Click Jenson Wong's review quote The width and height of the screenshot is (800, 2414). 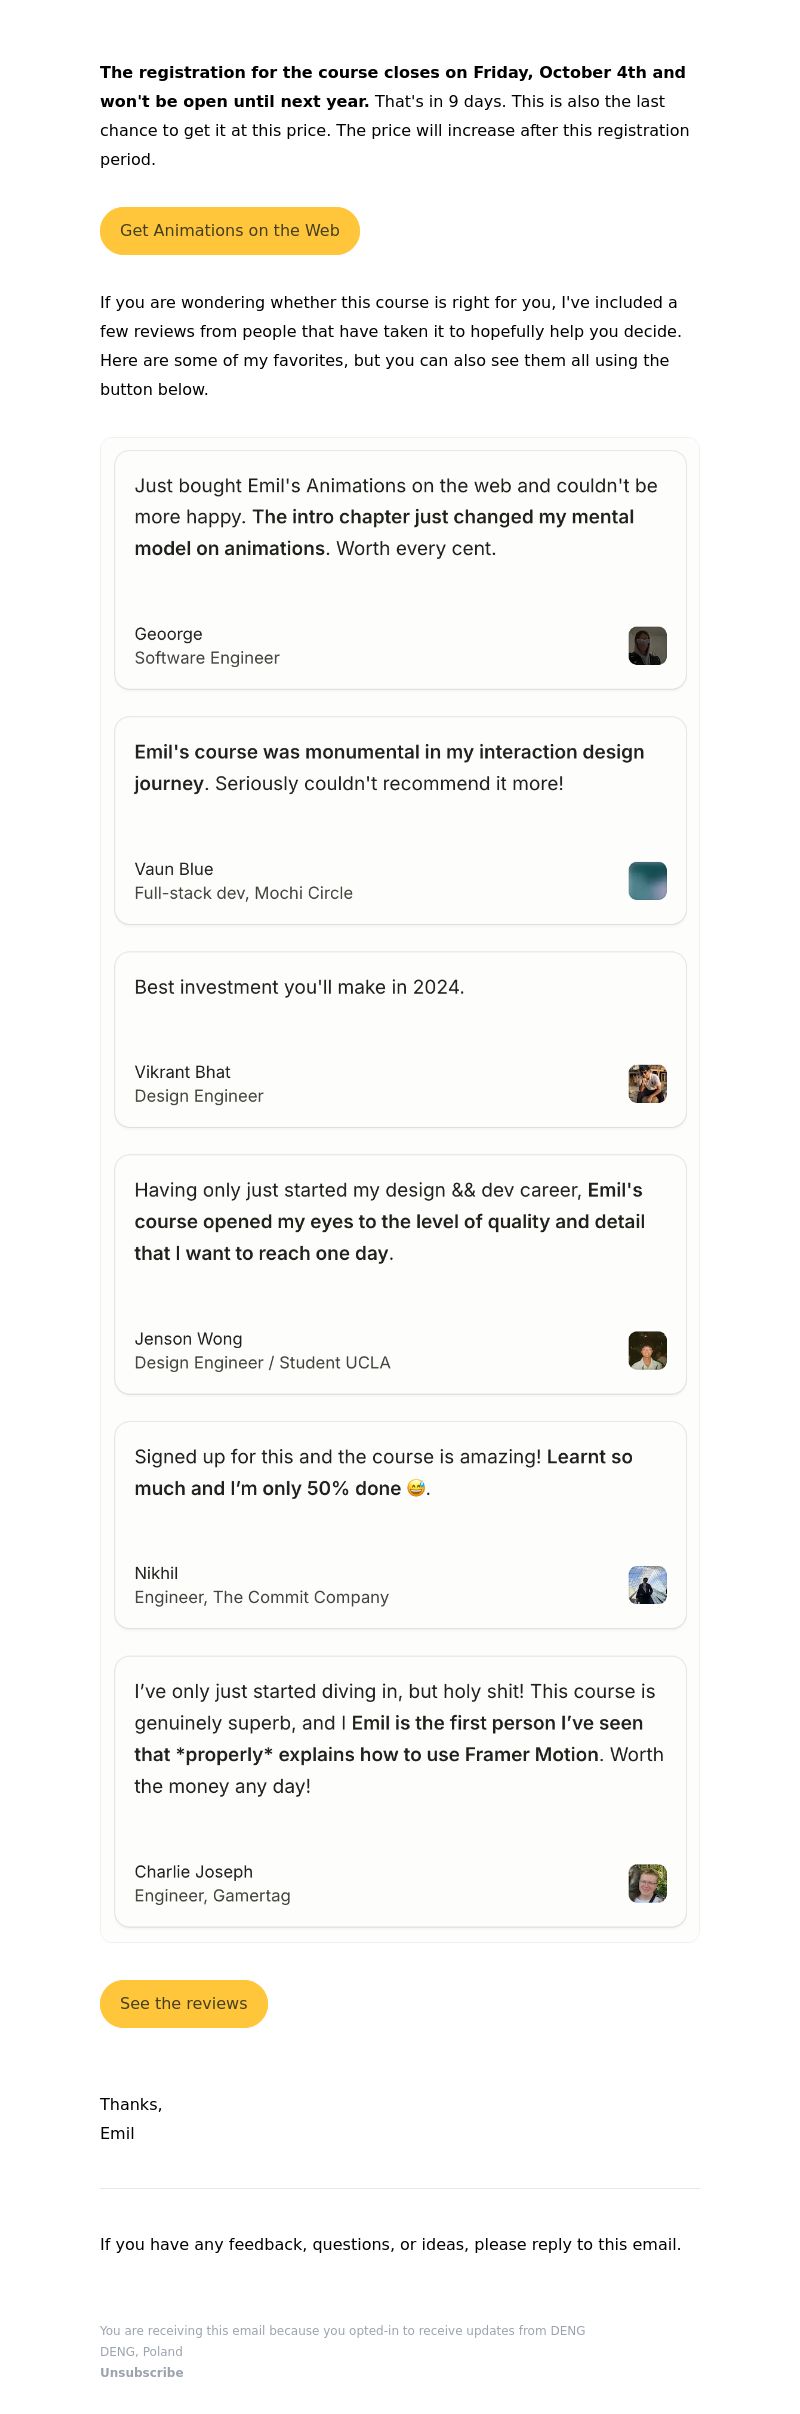click(390, 1222)
